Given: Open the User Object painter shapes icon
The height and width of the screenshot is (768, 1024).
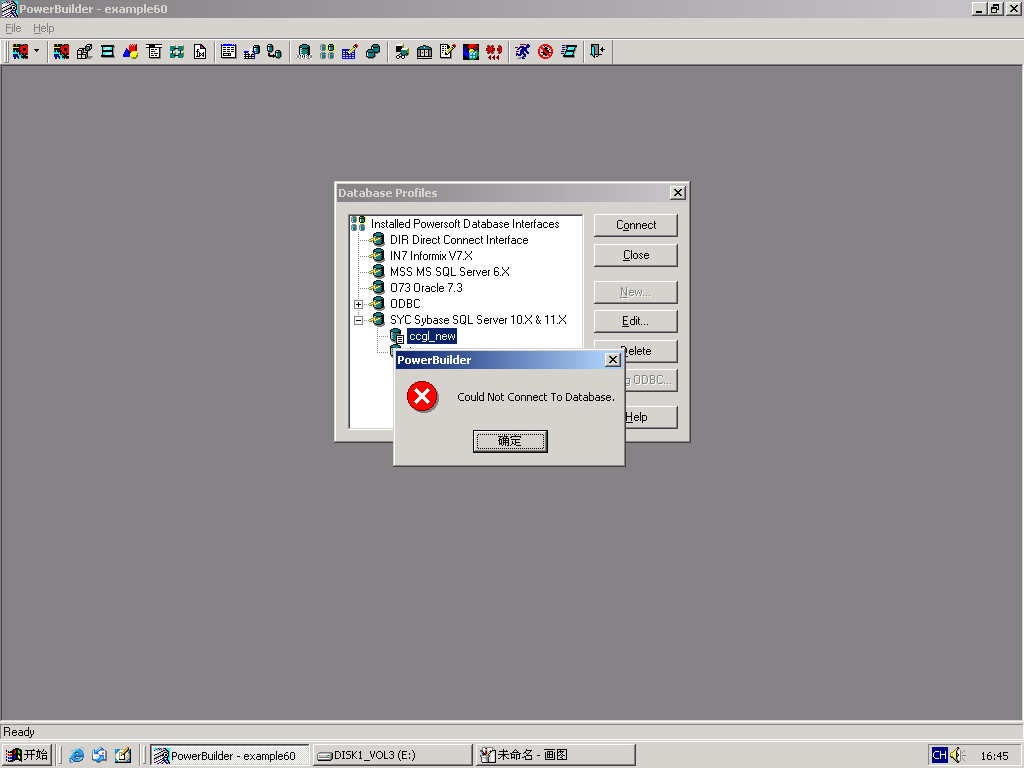Looking at the screenshot, I should tap(131, 52).
